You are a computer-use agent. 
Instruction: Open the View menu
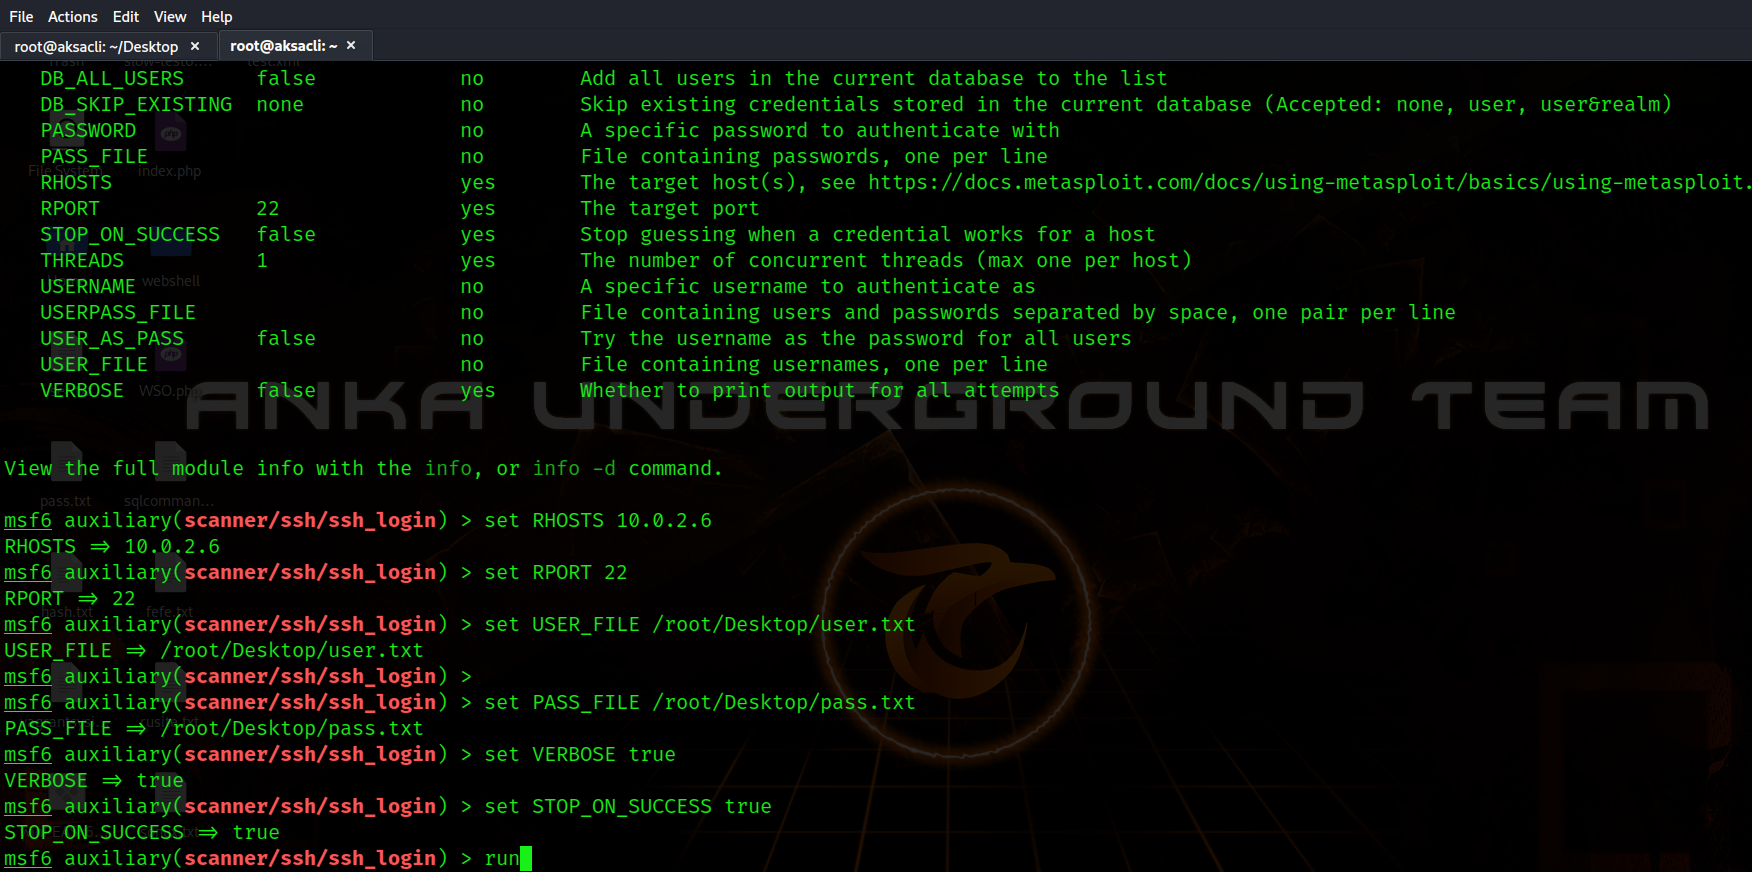170,16
